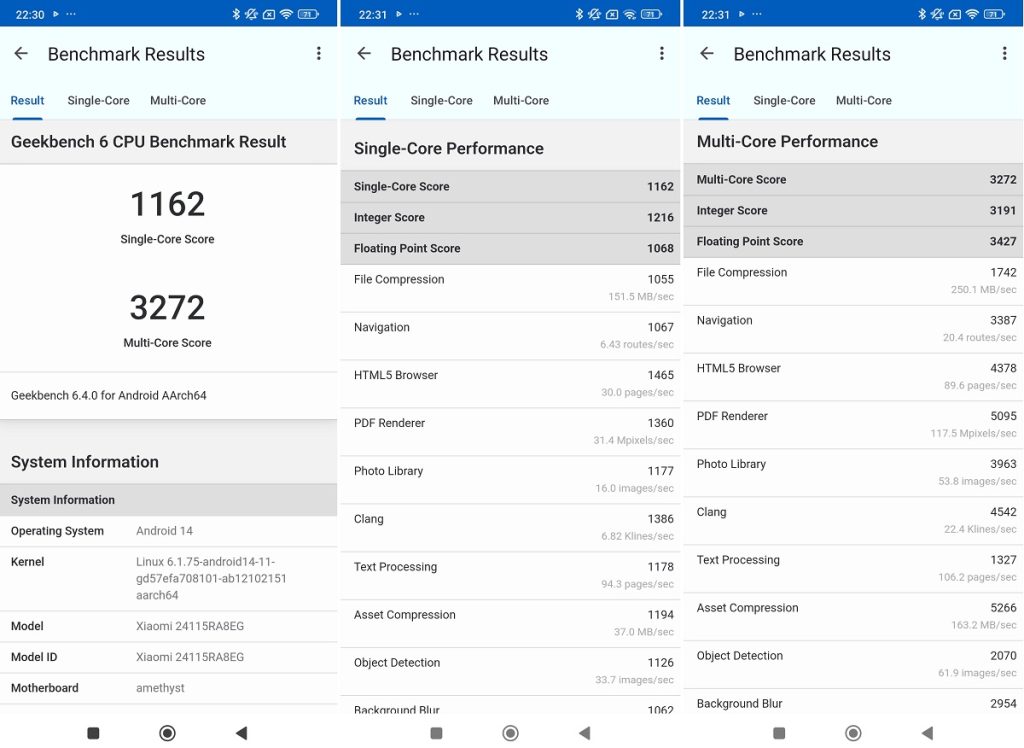Tap the 'amethyst' Motherboard value
Image resolution: width=1024 pixels, height=748 pixels.
160,688
